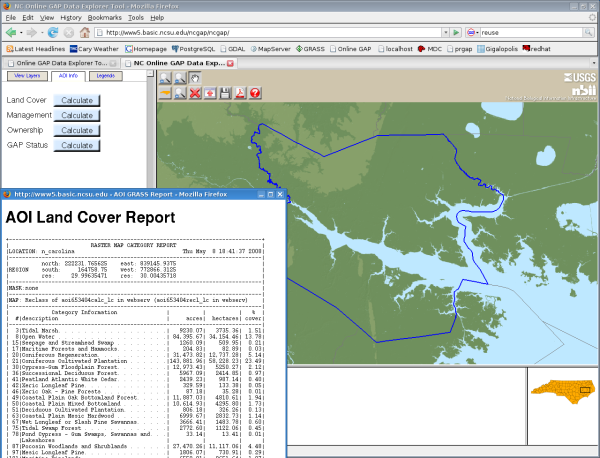The width and height of the screenshot is (600, 458).
Task: Open the Bookmarks menu
Action: click(104, 18)
